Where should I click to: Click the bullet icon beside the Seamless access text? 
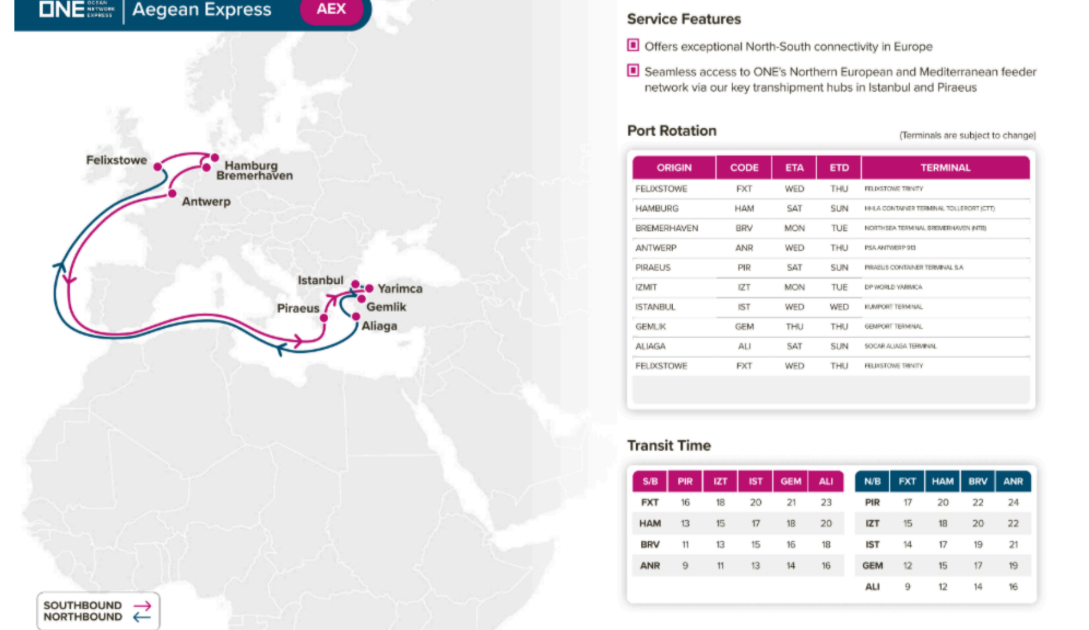click(x=632, y=71)
